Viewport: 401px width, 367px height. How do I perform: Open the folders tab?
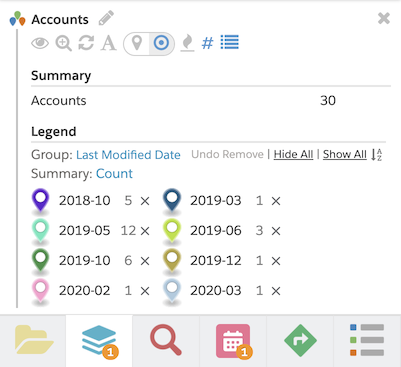coord(33,340)
